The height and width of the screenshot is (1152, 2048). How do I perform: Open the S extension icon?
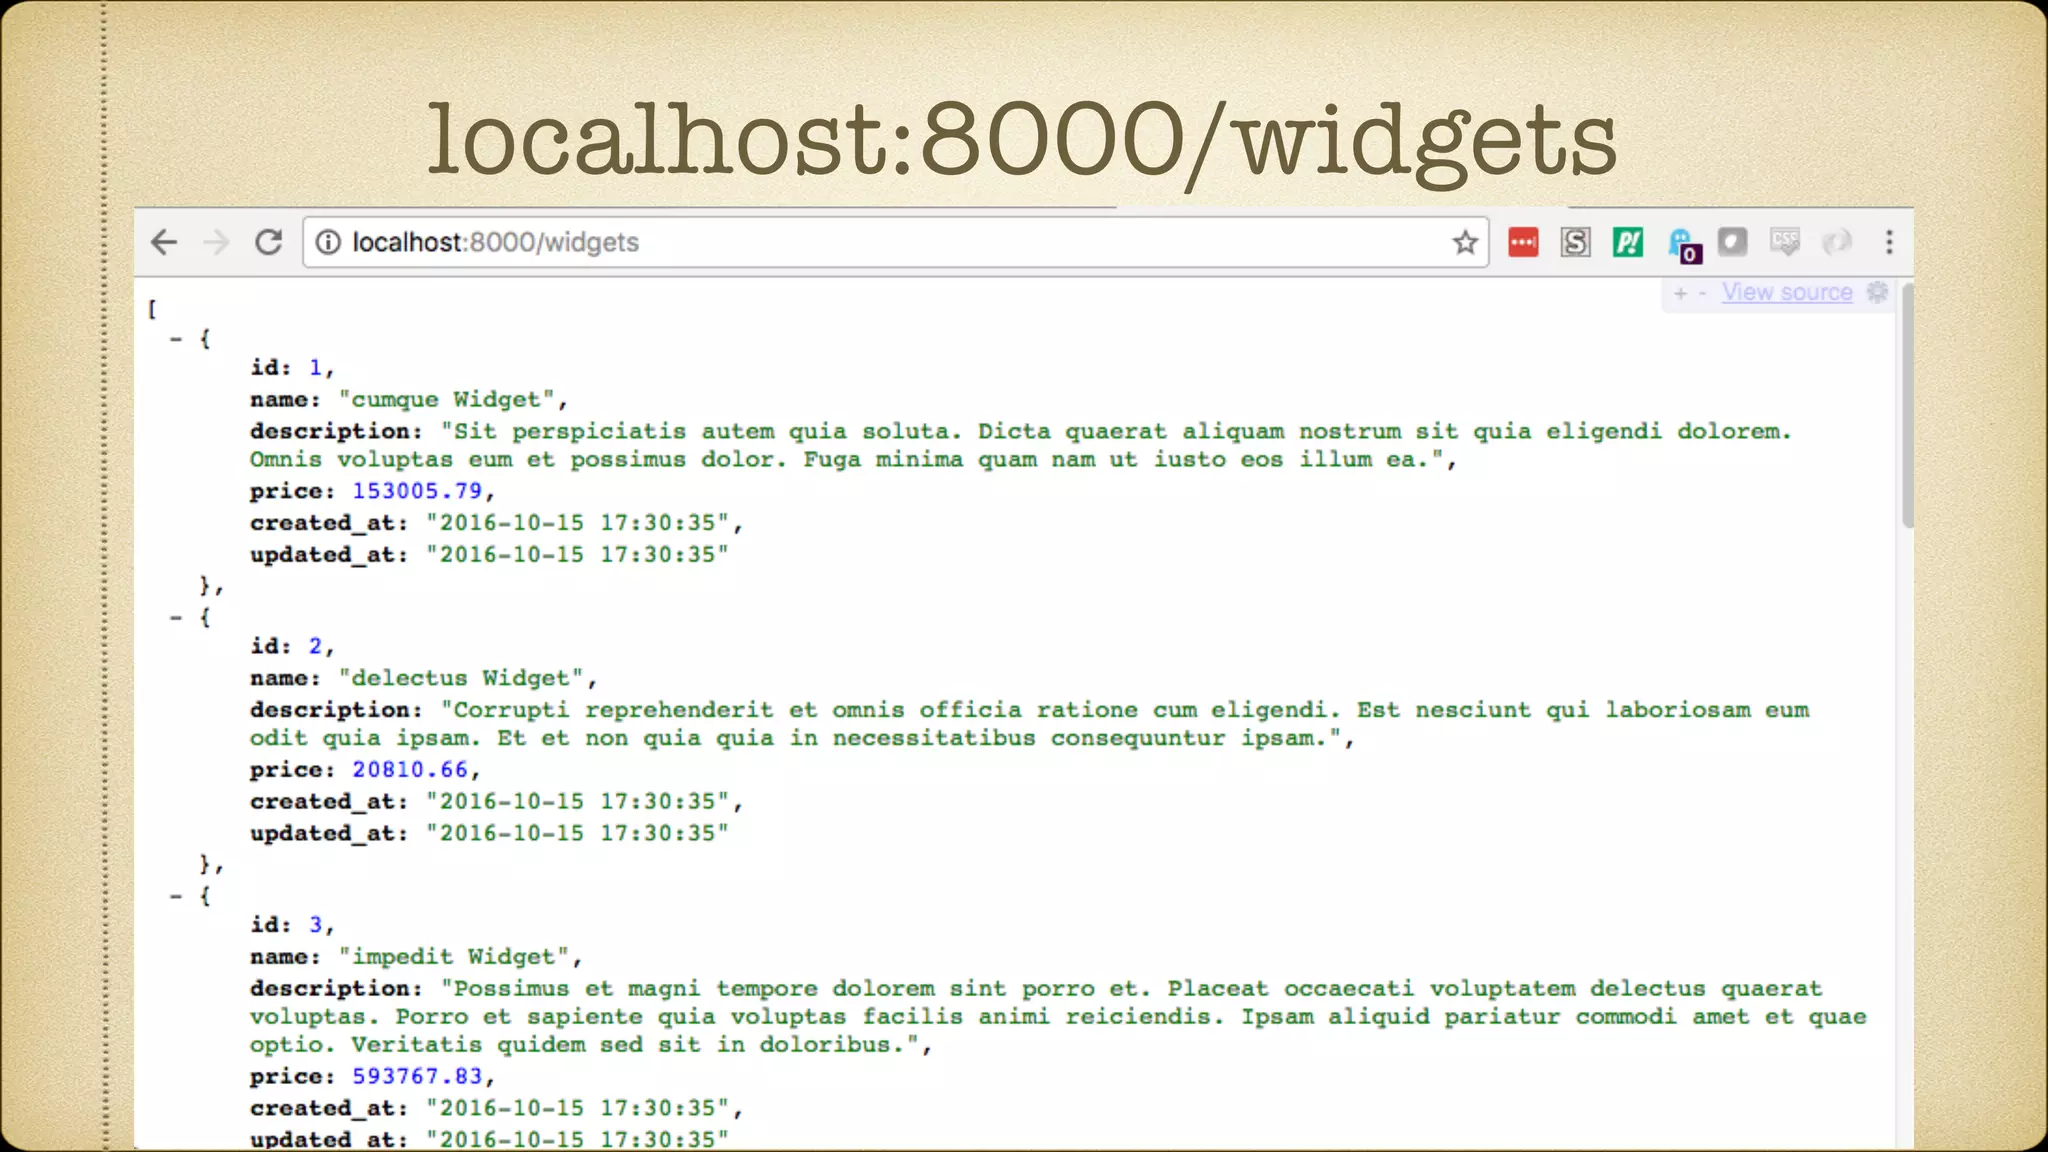1575,242
